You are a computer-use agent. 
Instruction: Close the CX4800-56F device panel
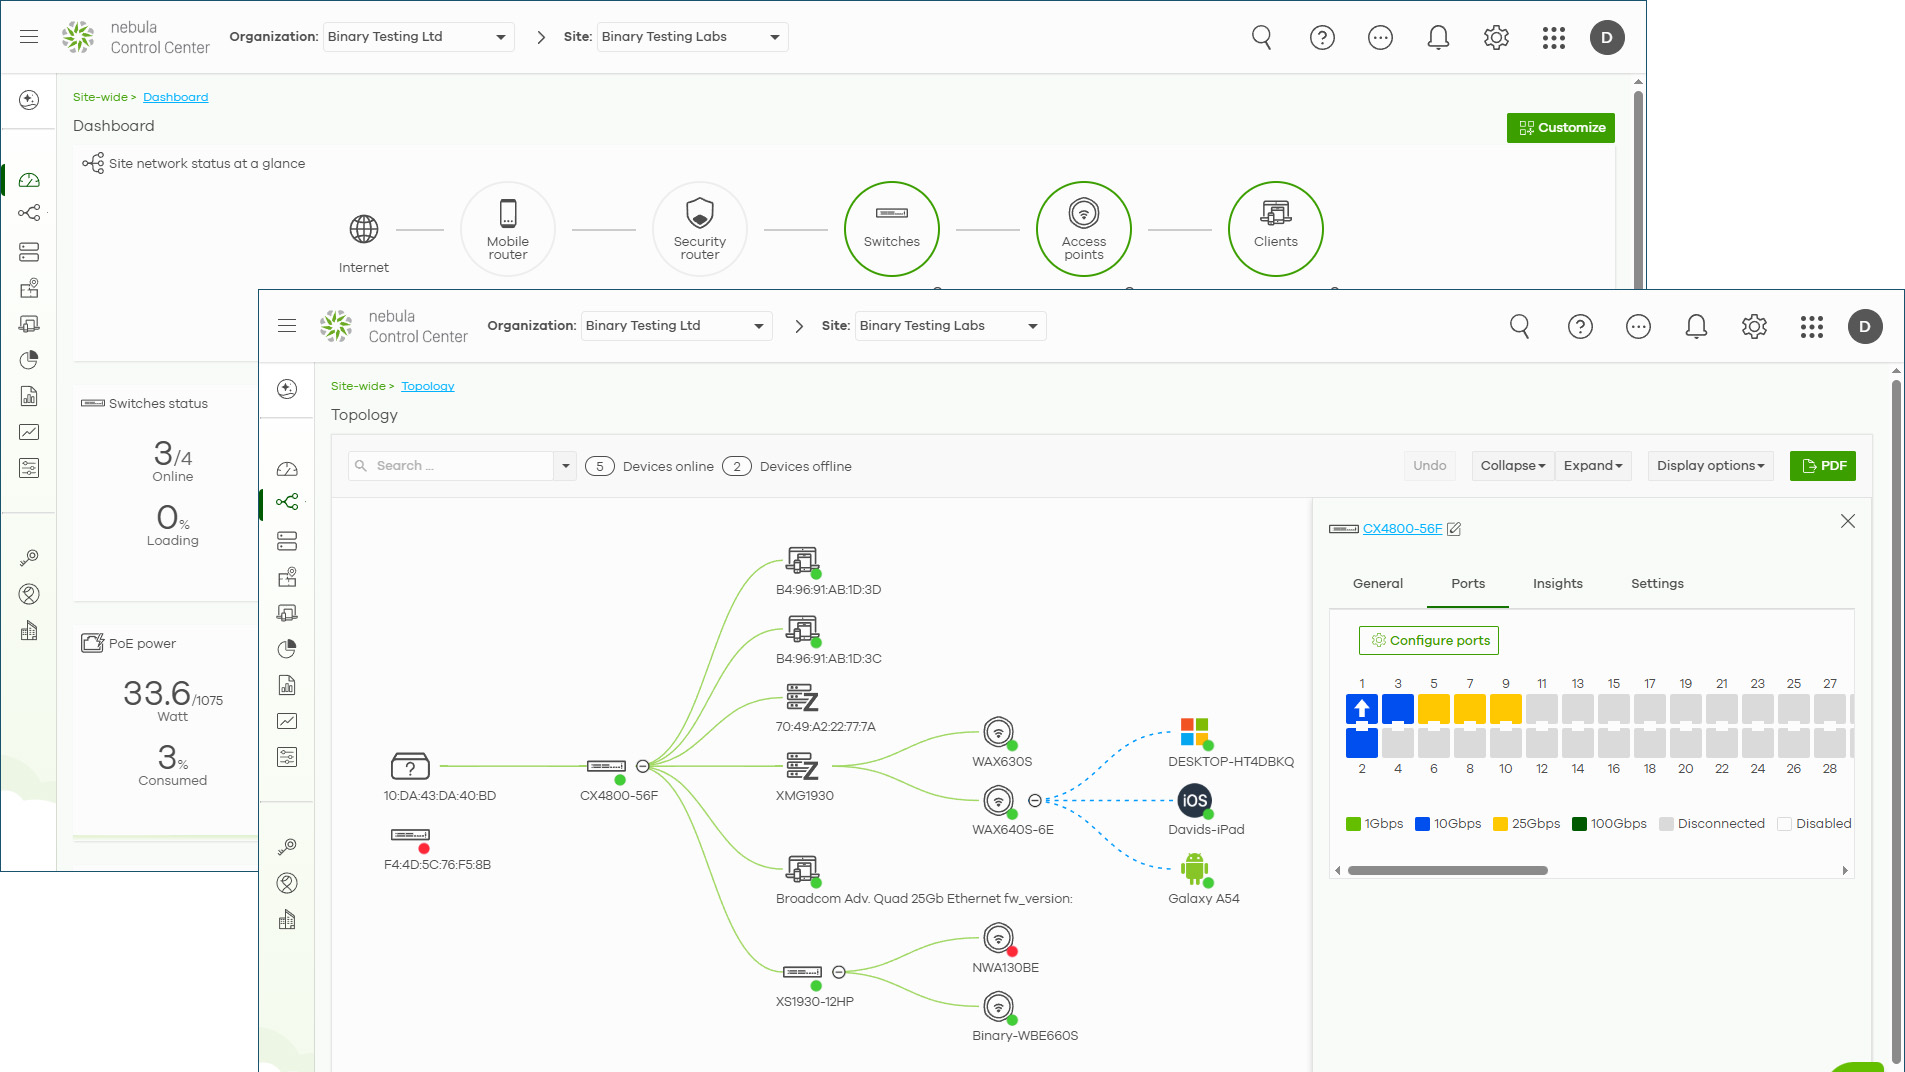(1848, 521)
